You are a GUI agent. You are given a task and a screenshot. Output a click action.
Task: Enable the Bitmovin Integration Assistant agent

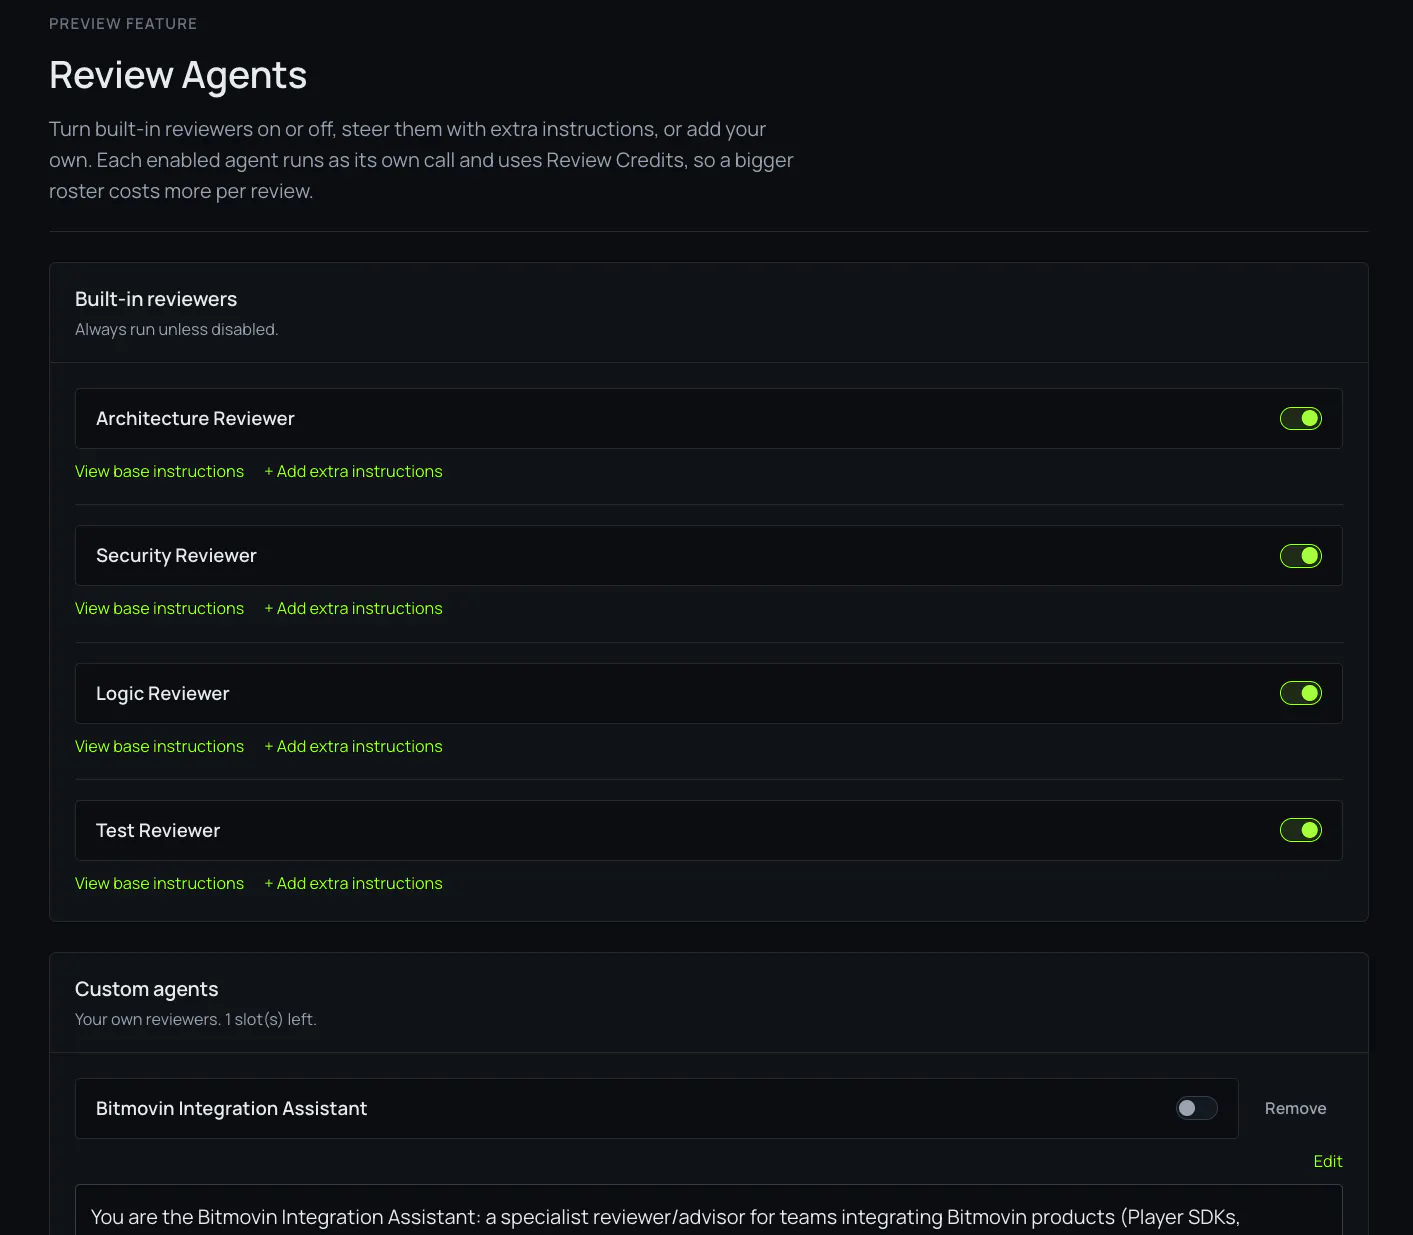point(1196,1108)
